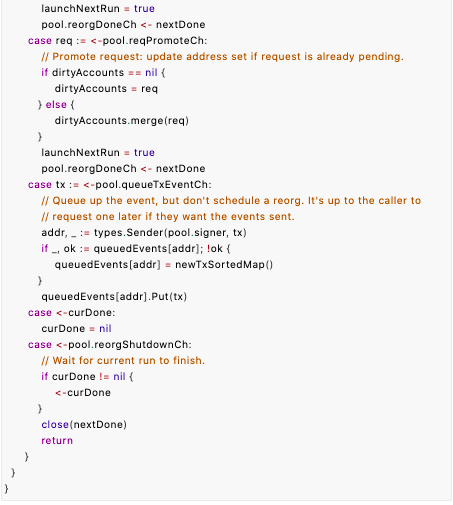453x505 pixels.
Task: Place cursor on 'dirtyAccounts.merge(req)' call
Action: tap(122, 120)
